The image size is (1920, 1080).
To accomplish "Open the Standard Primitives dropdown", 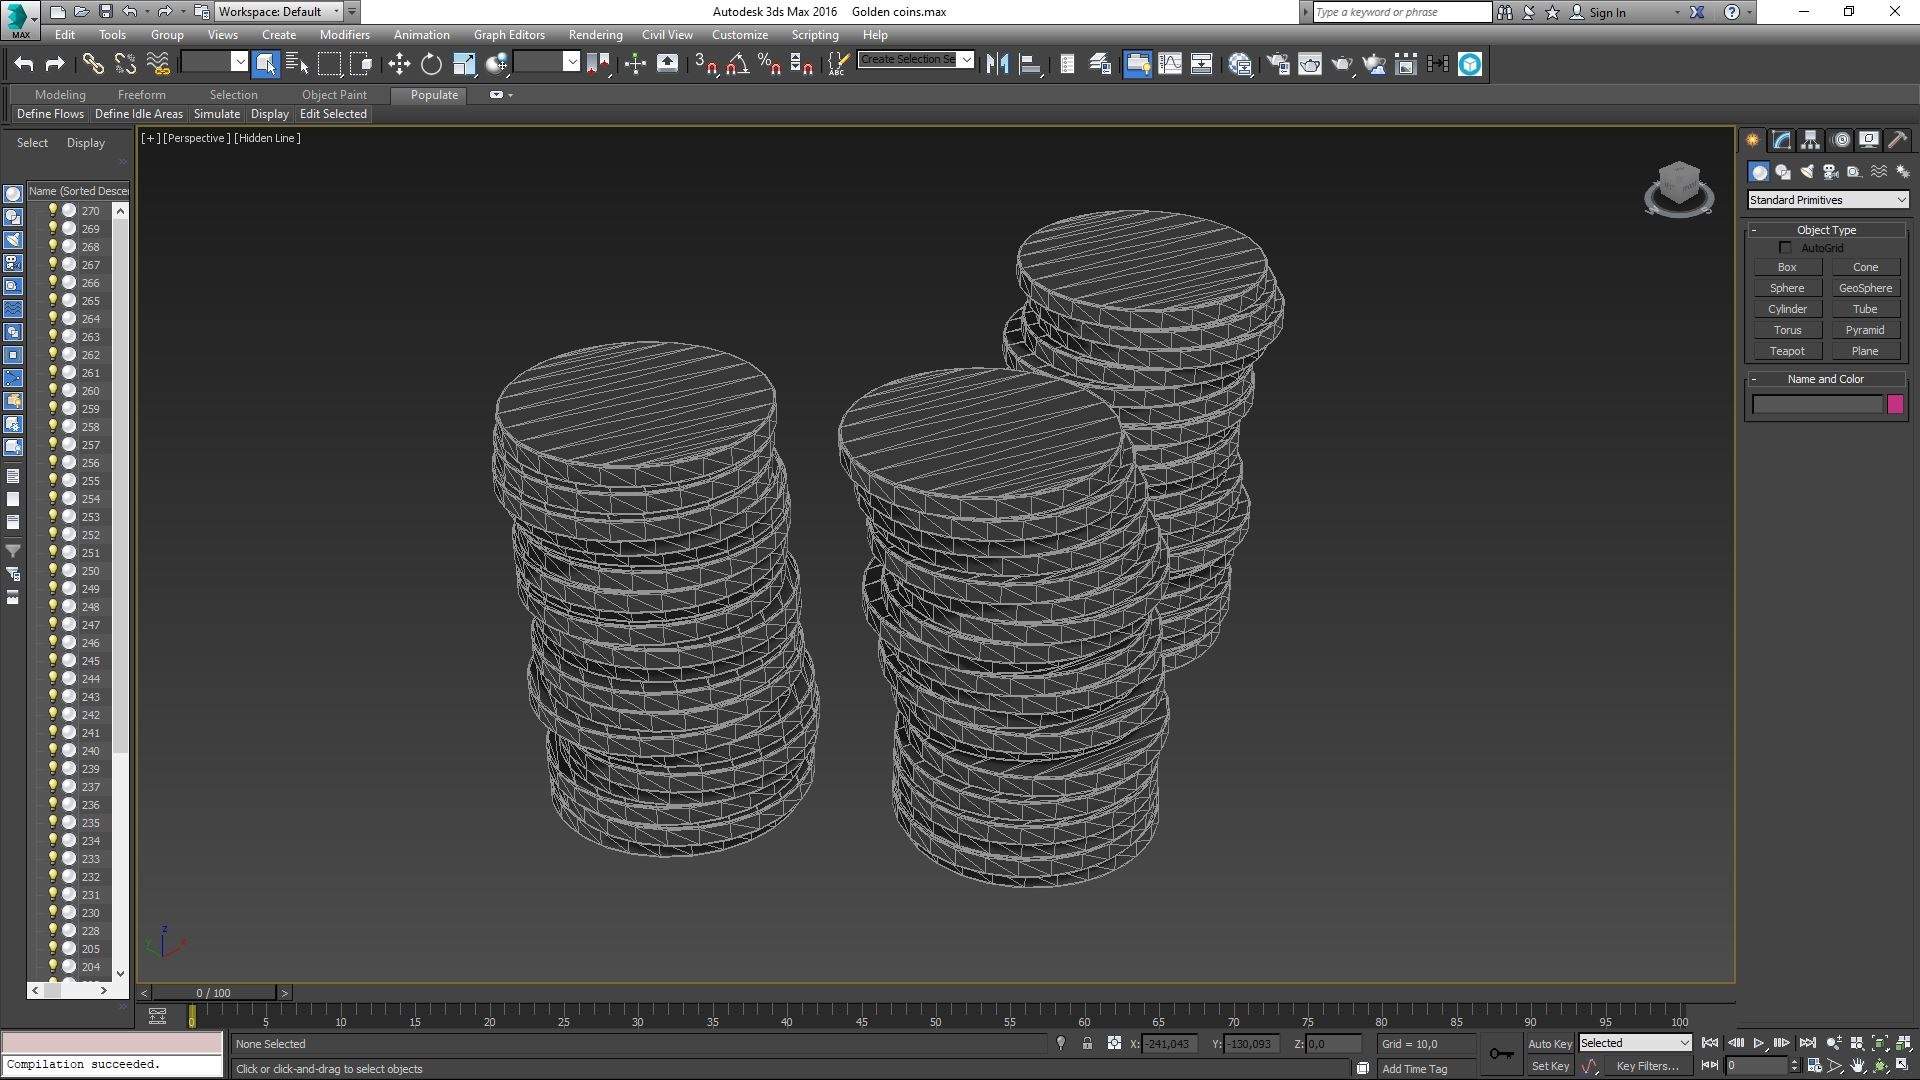I will pyautogui.click(x=1828, y=200).
